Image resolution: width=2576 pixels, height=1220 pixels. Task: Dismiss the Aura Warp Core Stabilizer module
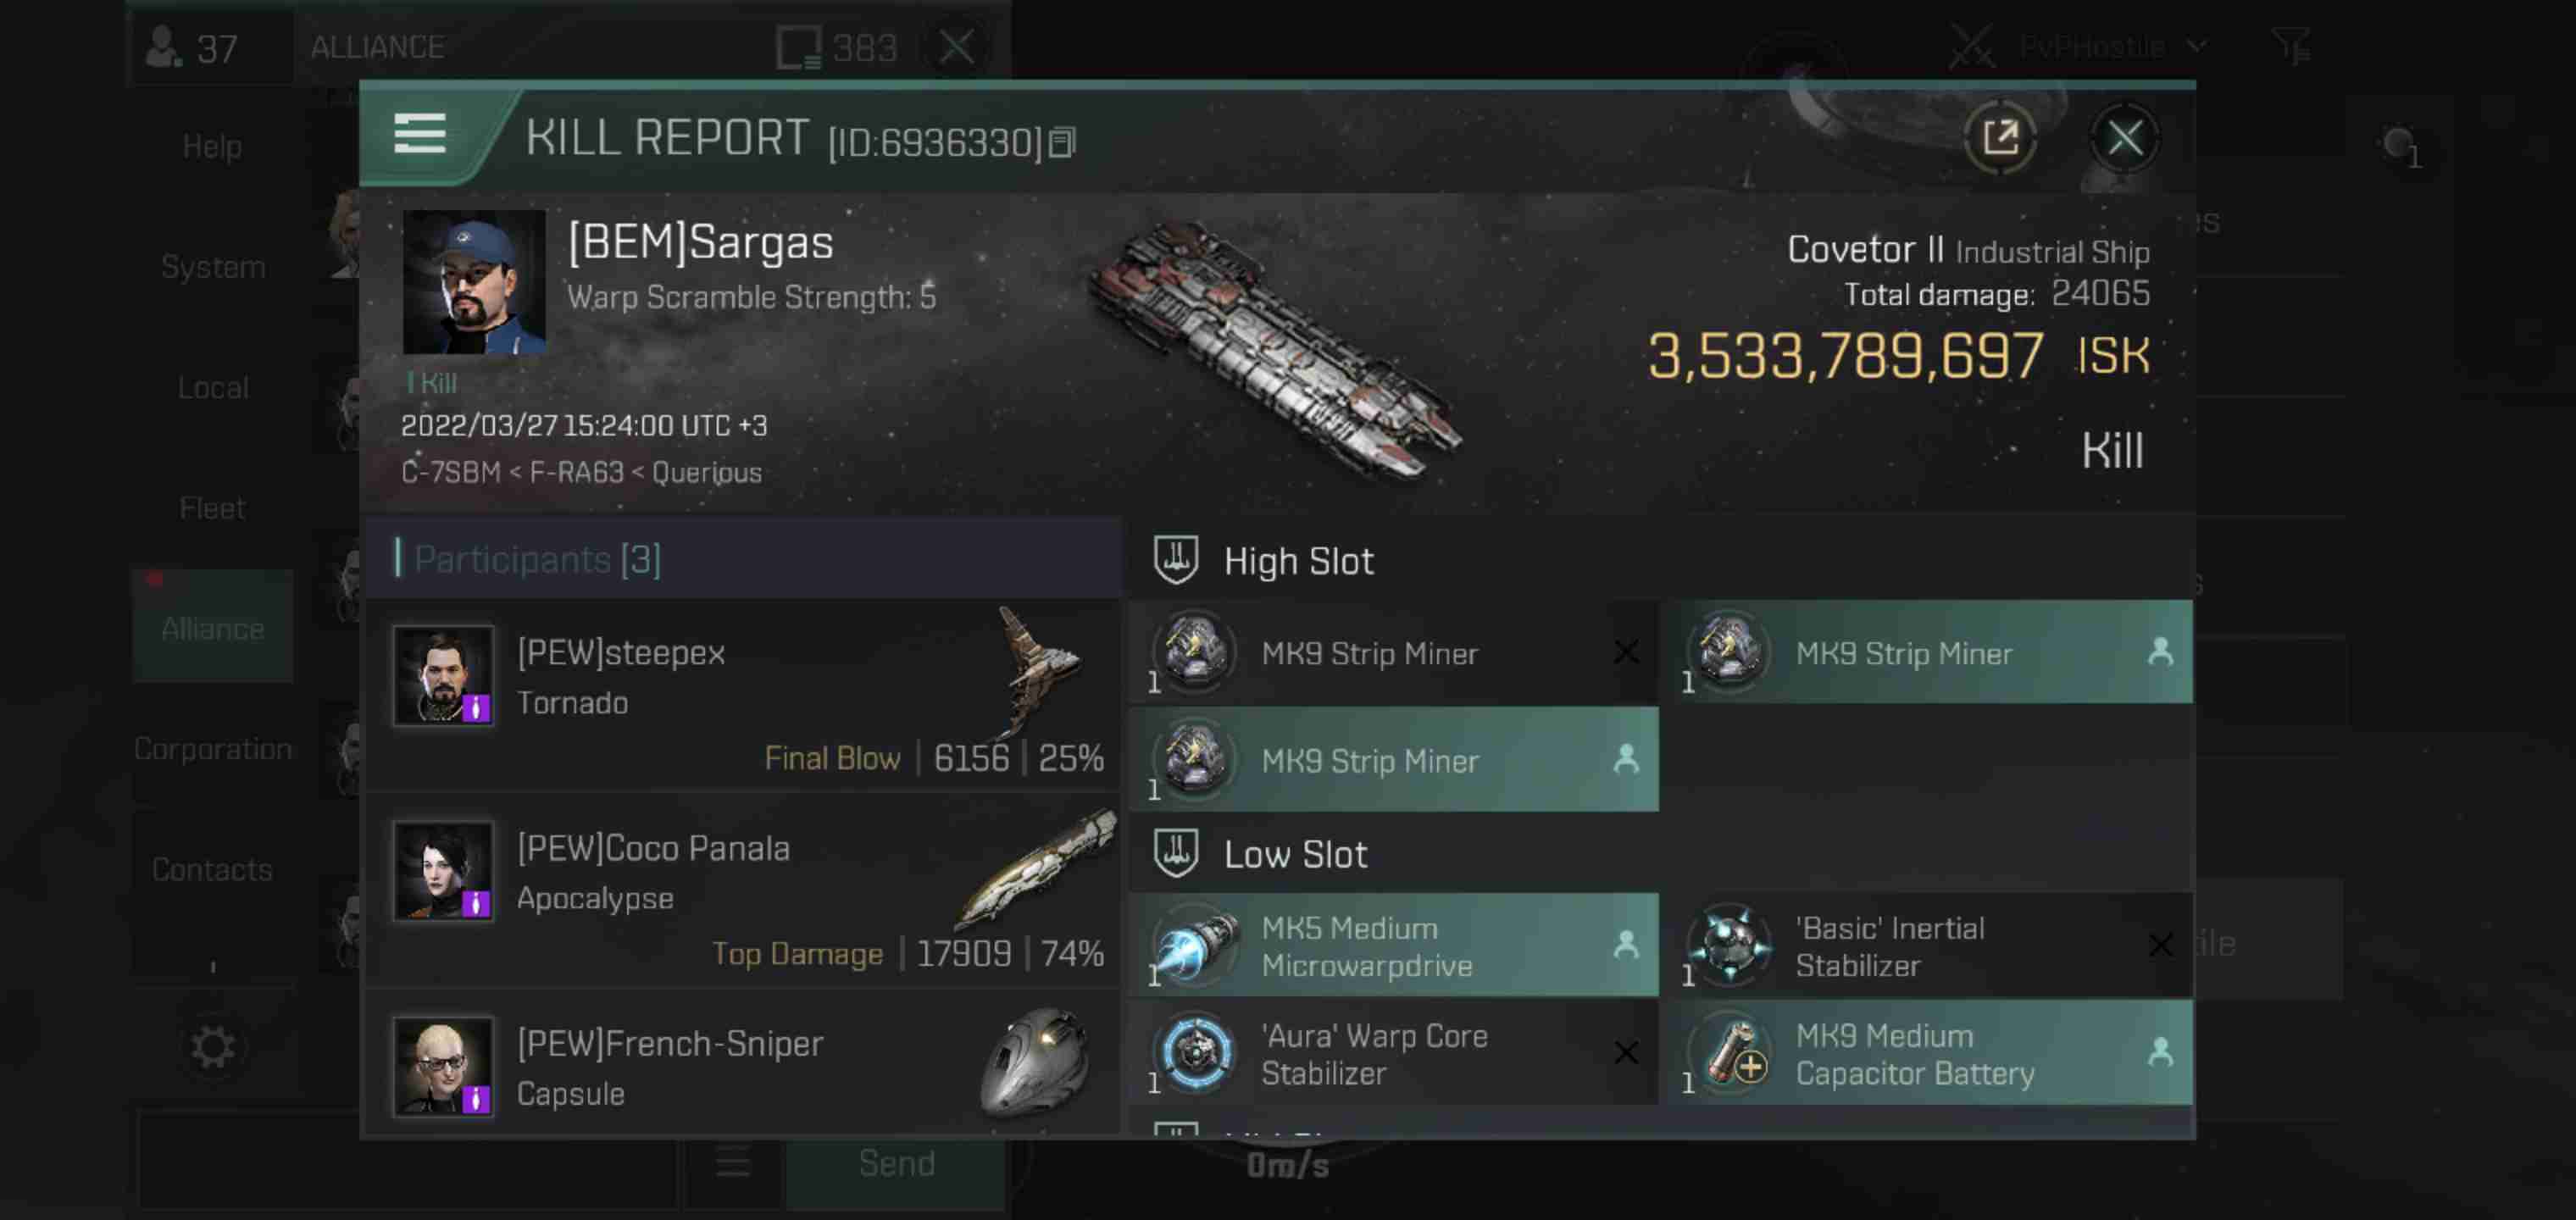click(x=1626, y=1052)
